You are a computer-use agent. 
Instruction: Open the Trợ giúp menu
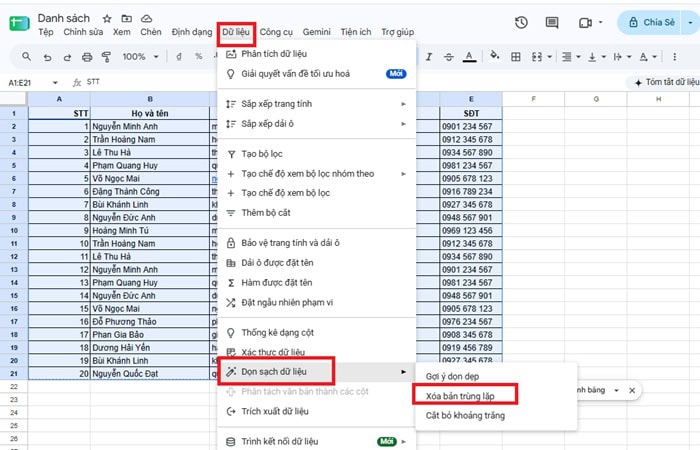click(x=397, y=32)
